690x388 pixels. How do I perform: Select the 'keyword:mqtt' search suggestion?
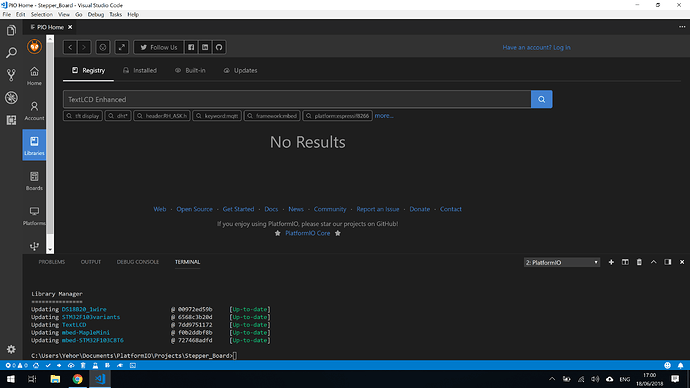coord(217,116)
